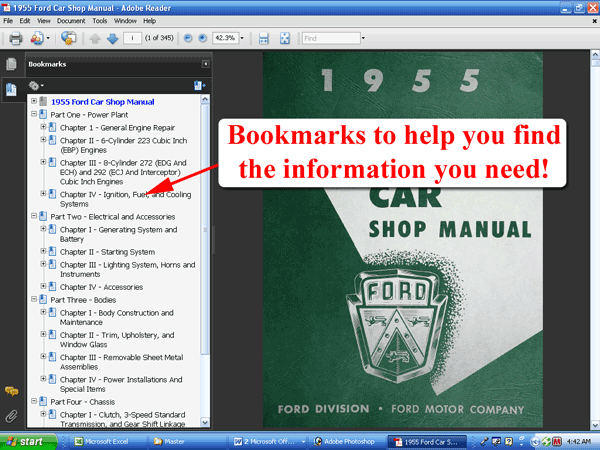600x450 pixels.
Task: Go to previous page with up arrow
Action: (95, 38)
